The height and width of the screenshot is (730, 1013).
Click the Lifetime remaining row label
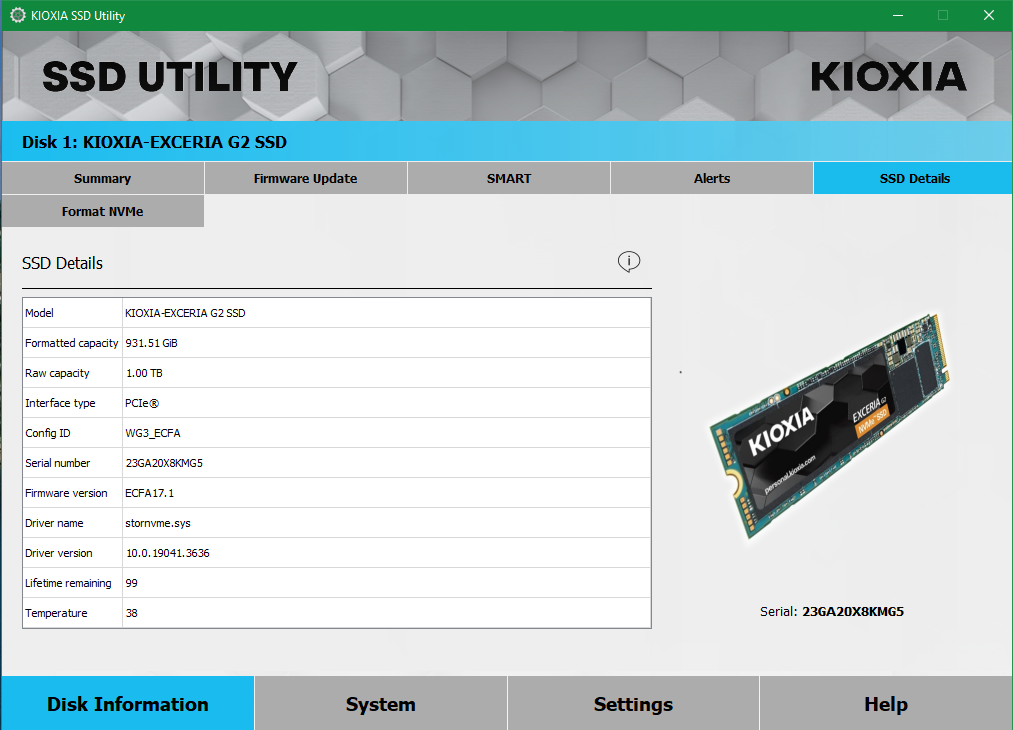[68, 583]
